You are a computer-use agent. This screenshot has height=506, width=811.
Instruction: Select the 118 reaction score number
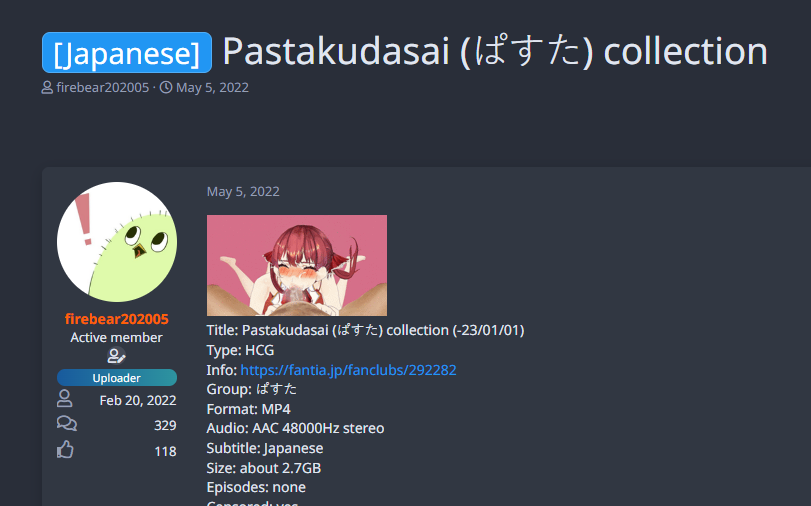pos(166,451)
